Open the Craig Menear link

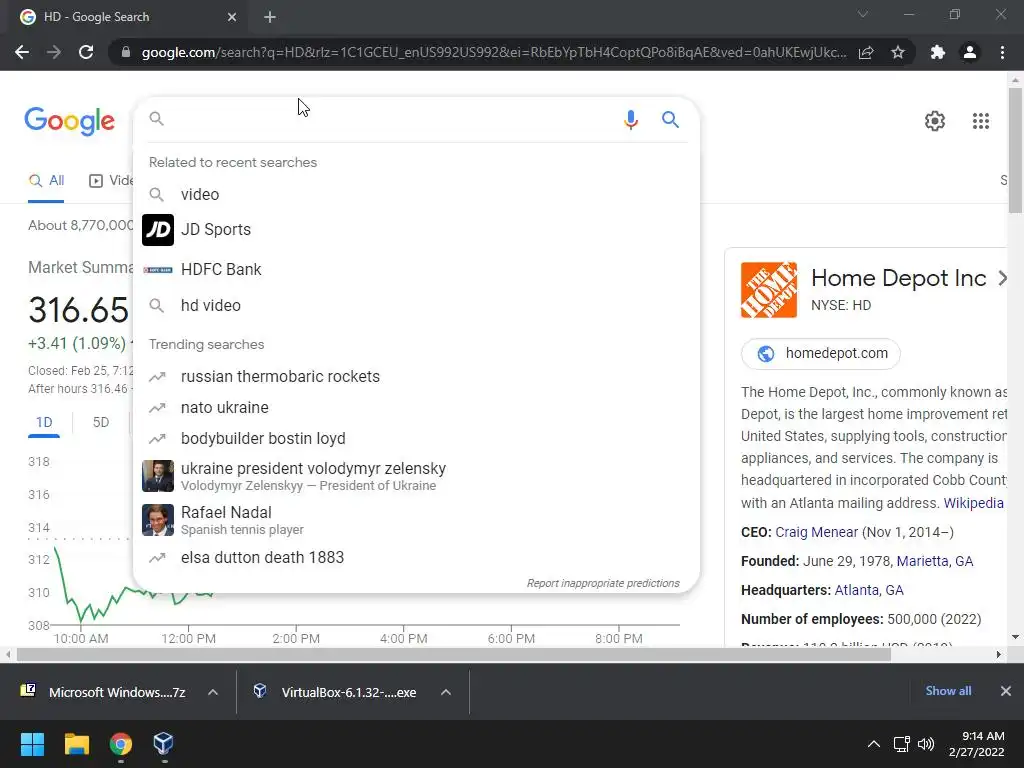816,532
